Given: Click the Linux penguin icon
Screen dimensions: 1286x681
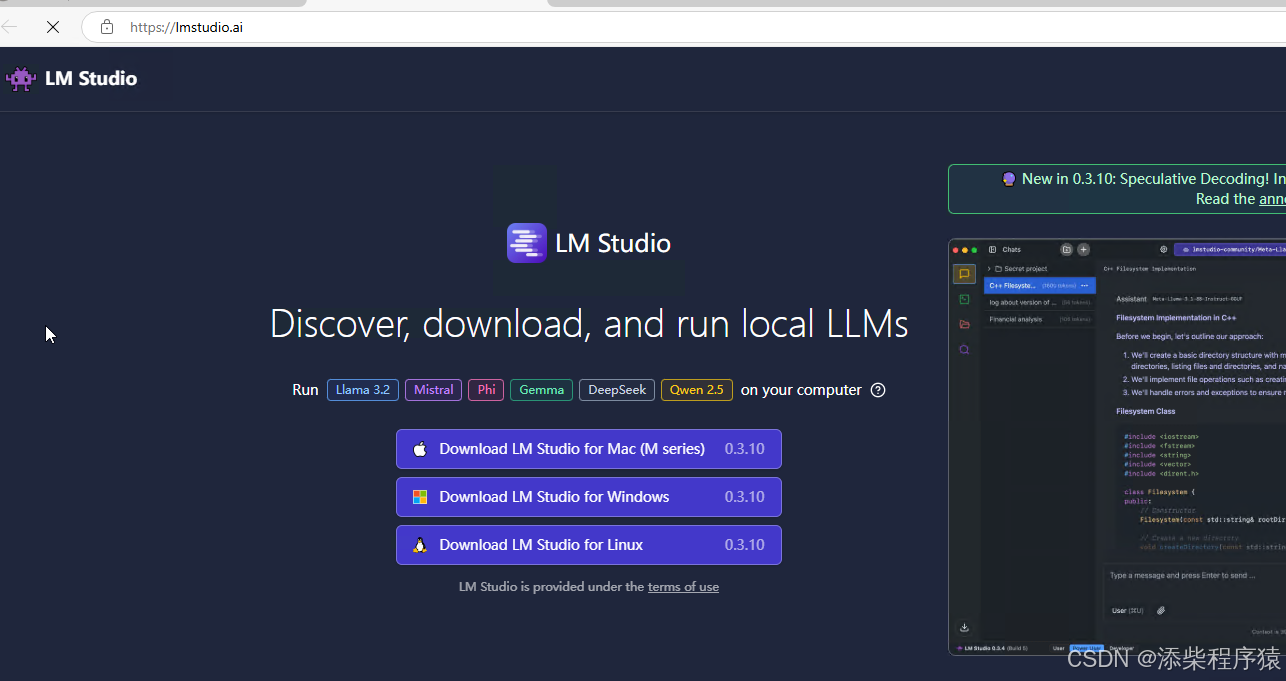Looking at the screenshot, I should (x=420, y=545).
